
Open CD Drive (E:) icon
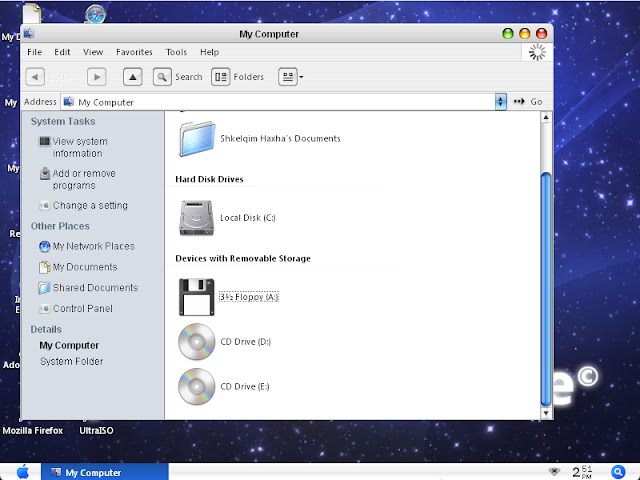(197, 386)
